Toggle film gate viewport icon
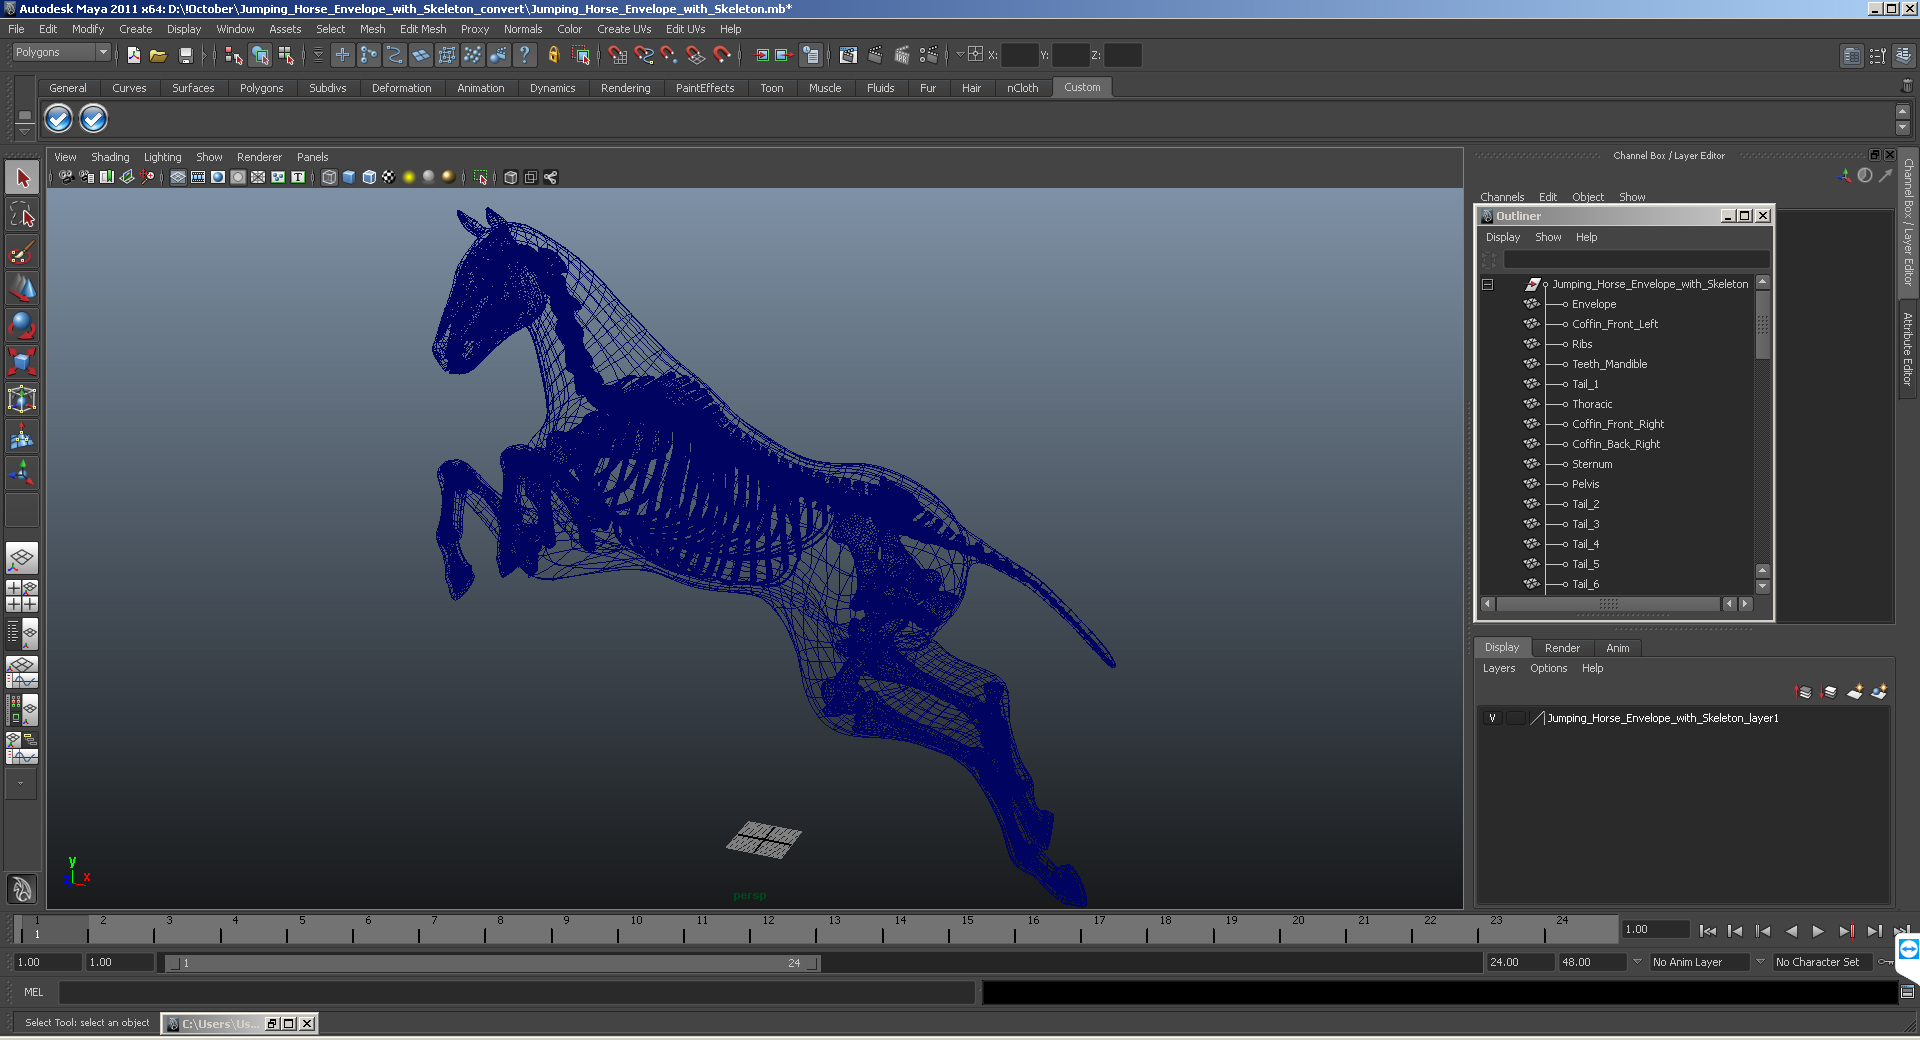 198,177
